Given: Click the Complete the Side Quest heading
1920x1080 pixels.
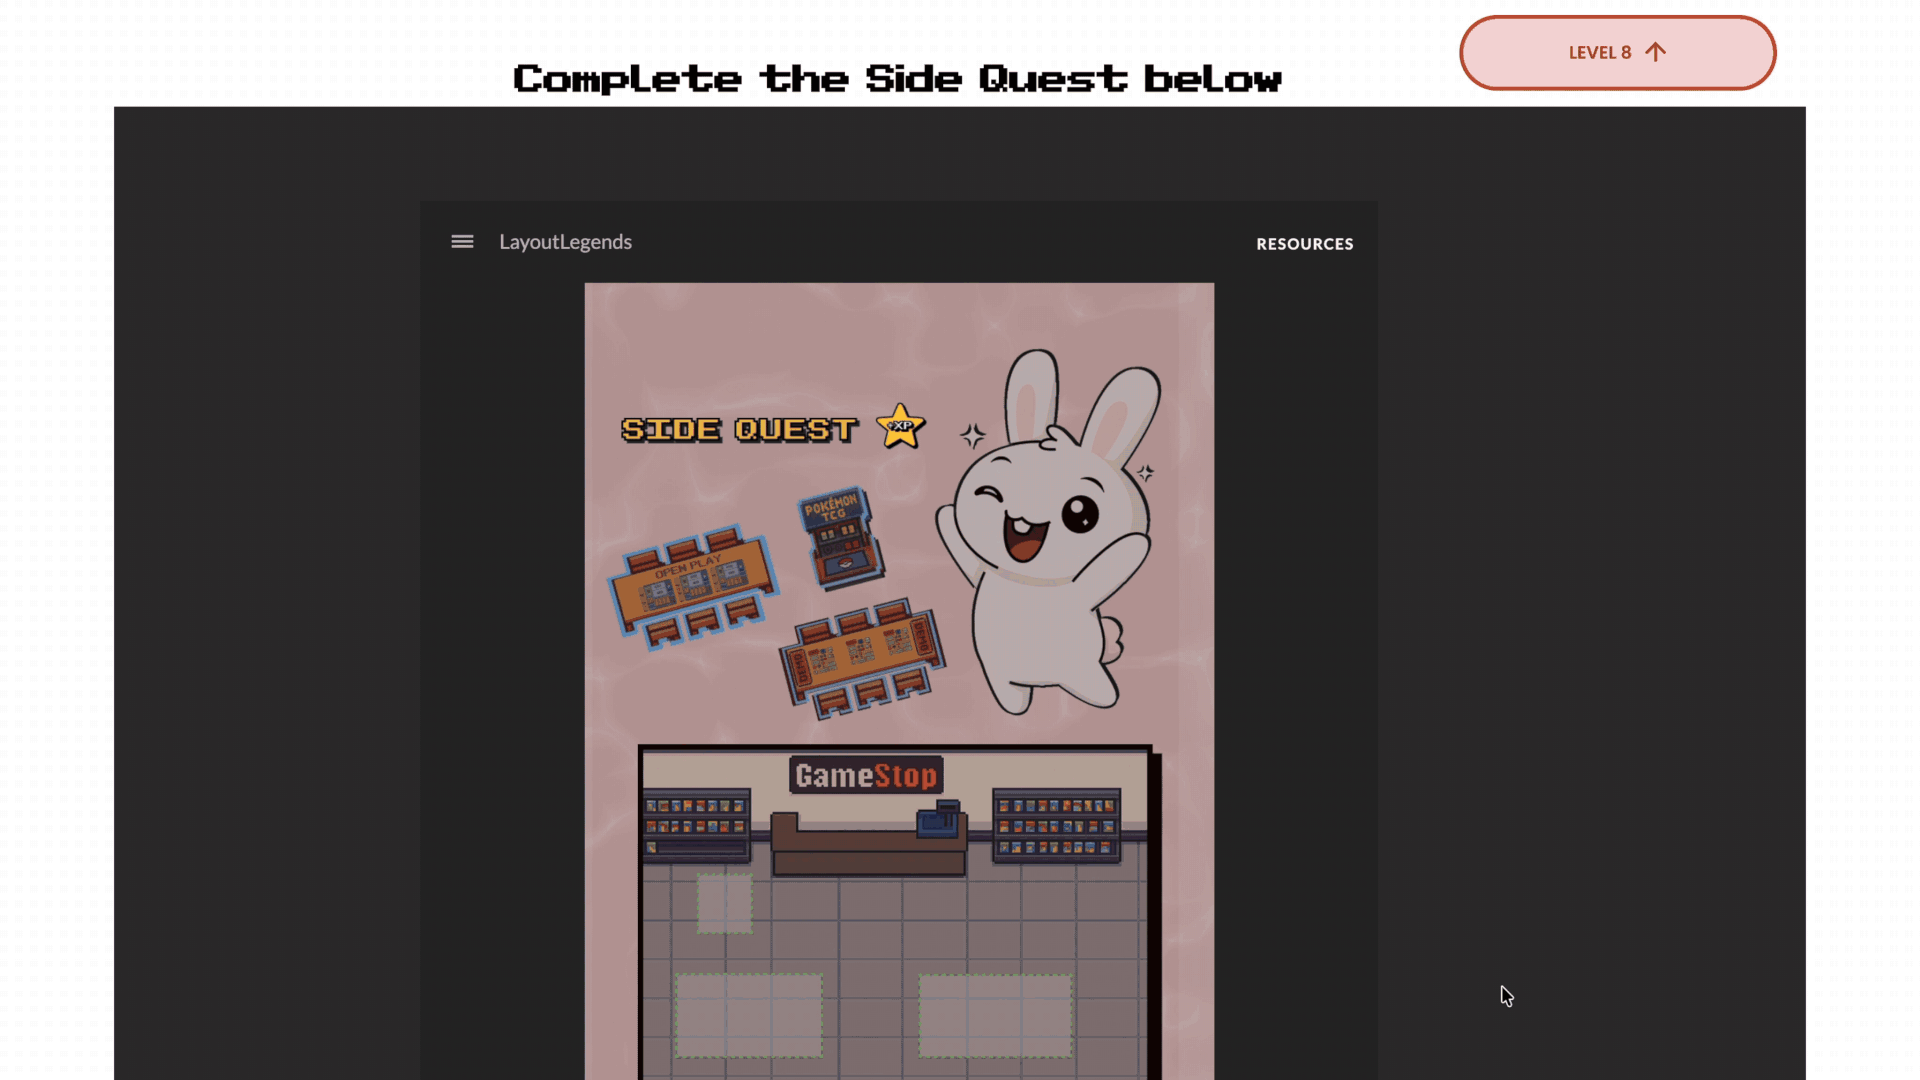Looking at the screenshot, I should click(x=896, y=79).
